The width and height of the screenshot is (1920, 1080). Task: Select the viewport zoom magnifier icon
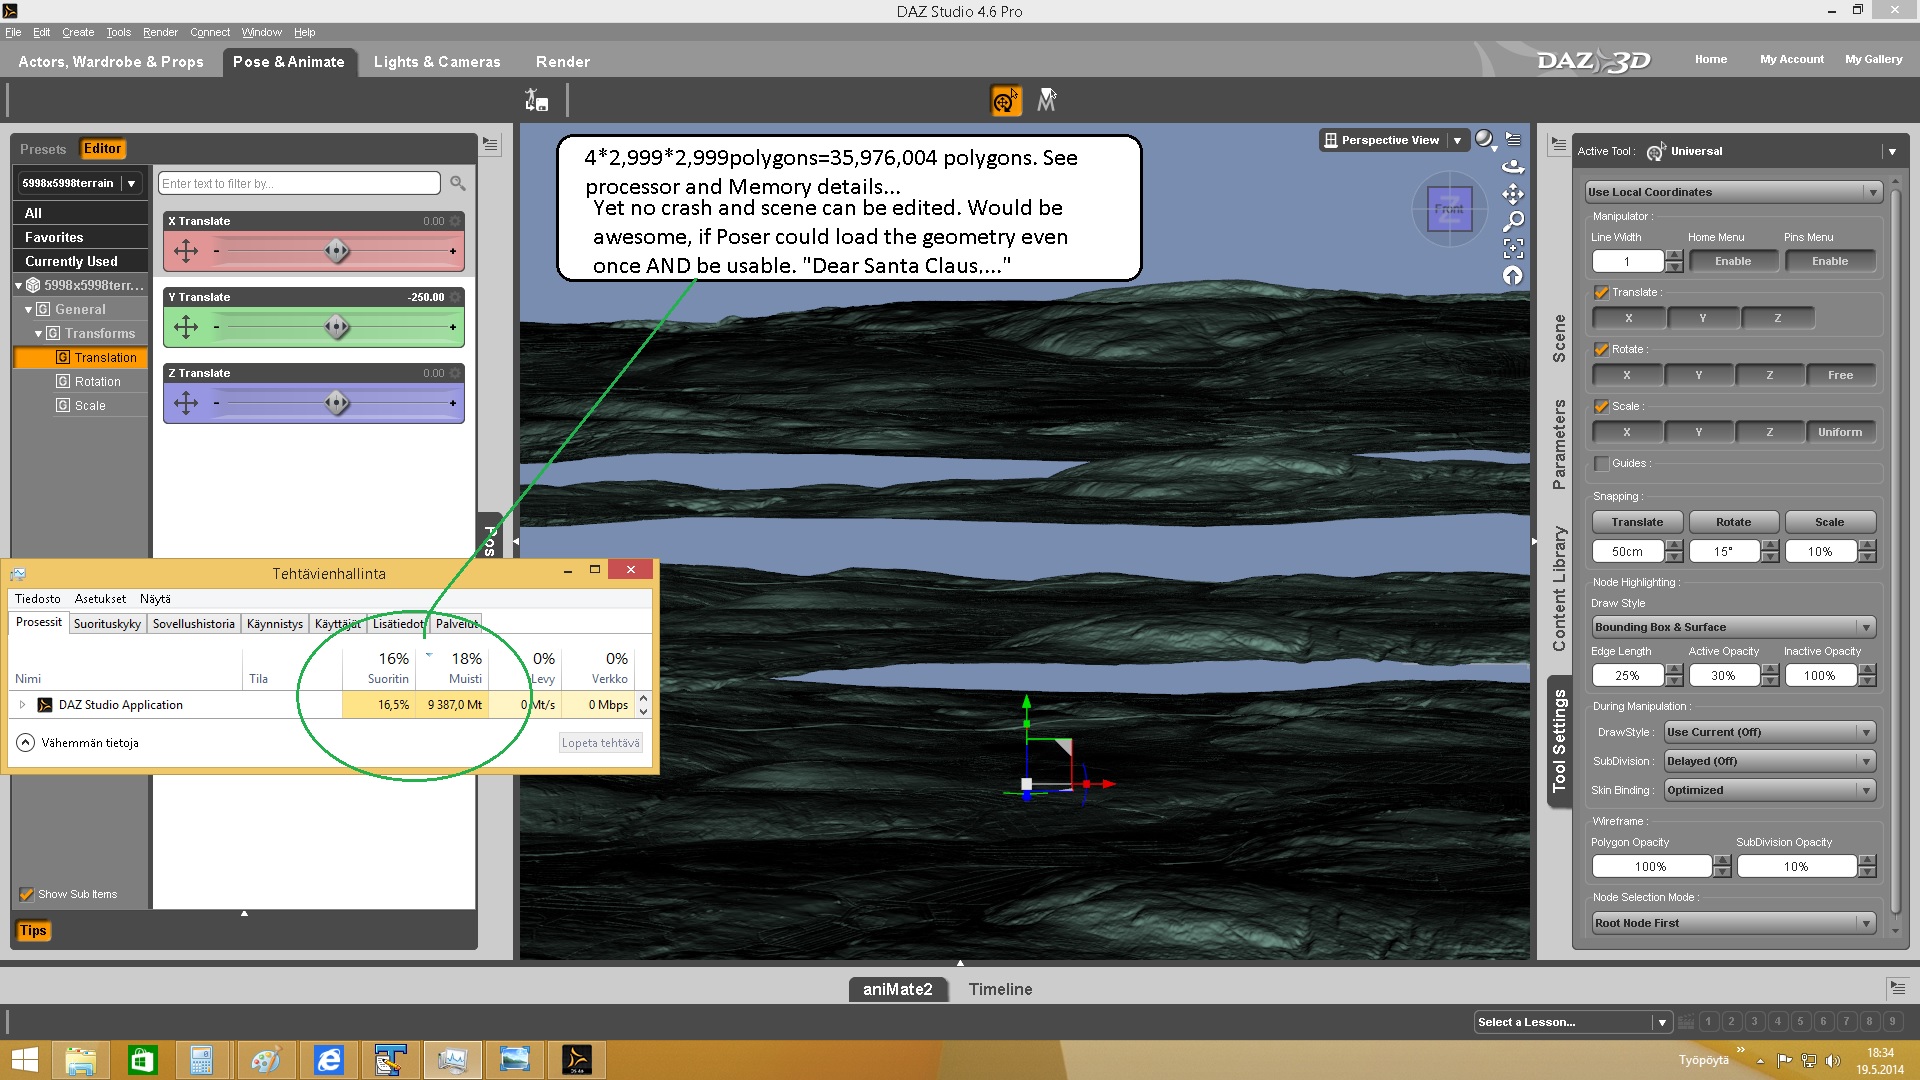tap(1513, 221)
